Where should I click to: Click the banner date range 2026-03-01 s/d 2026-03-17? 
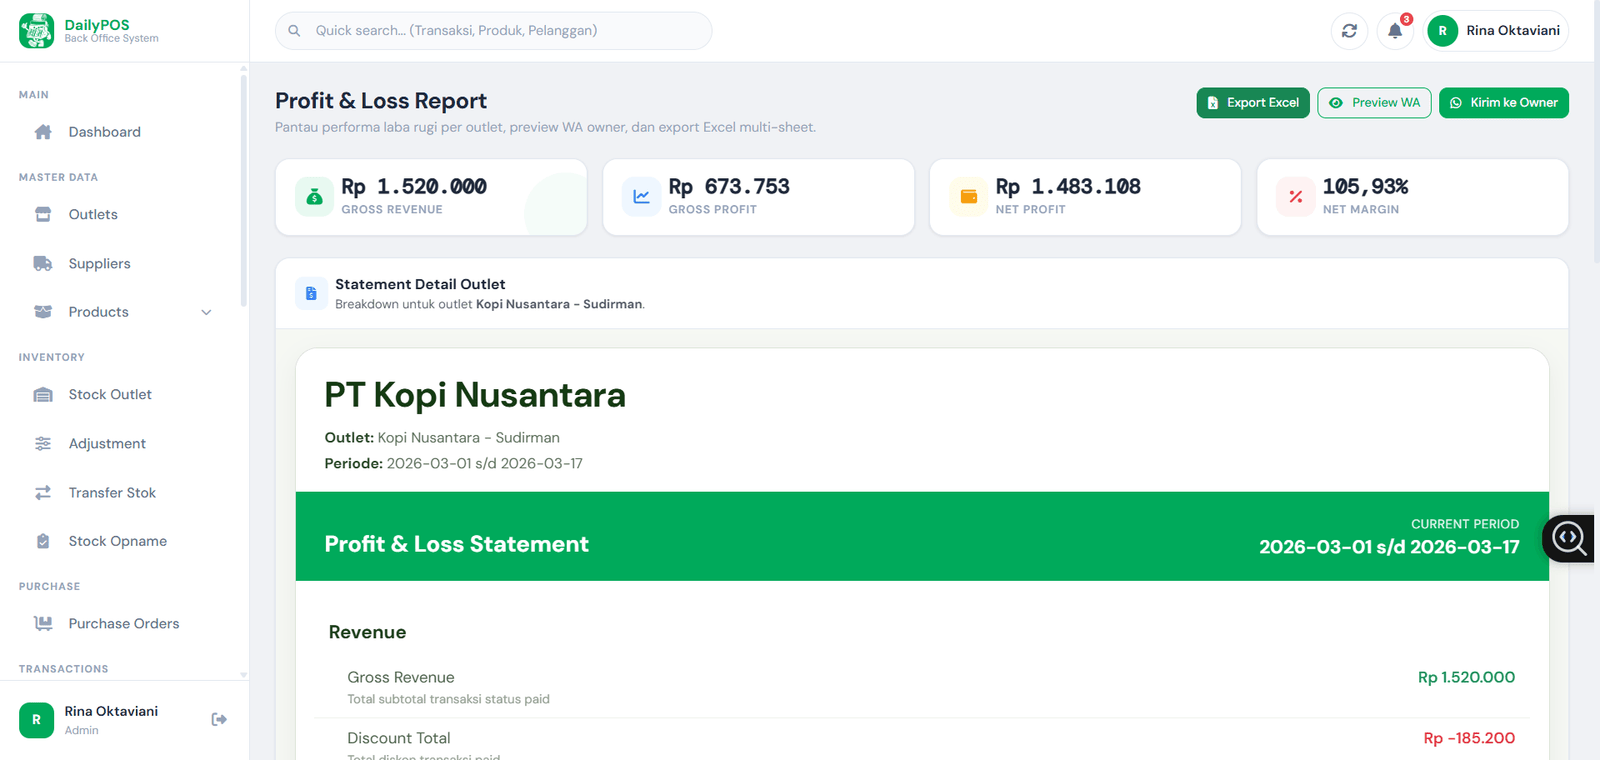pos(1389,547)
